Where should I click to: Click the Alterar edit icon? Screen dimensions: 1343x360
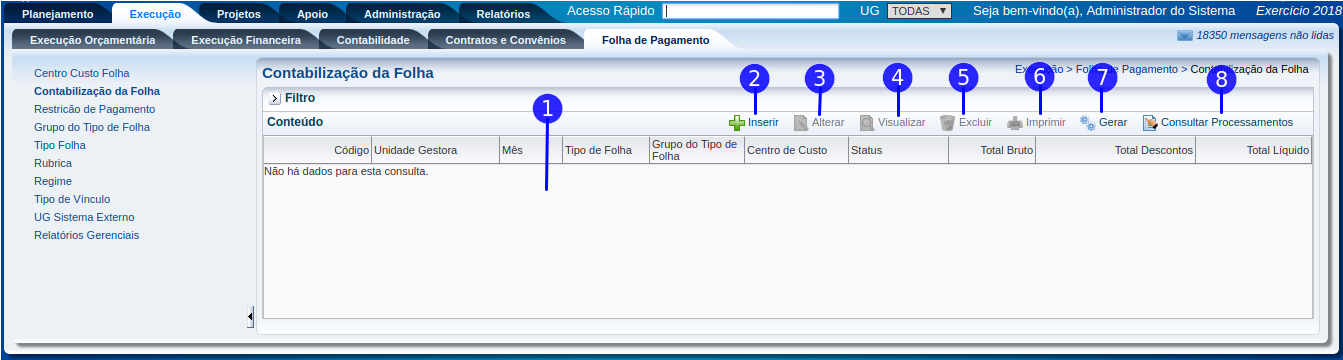[x=801, y=123]
